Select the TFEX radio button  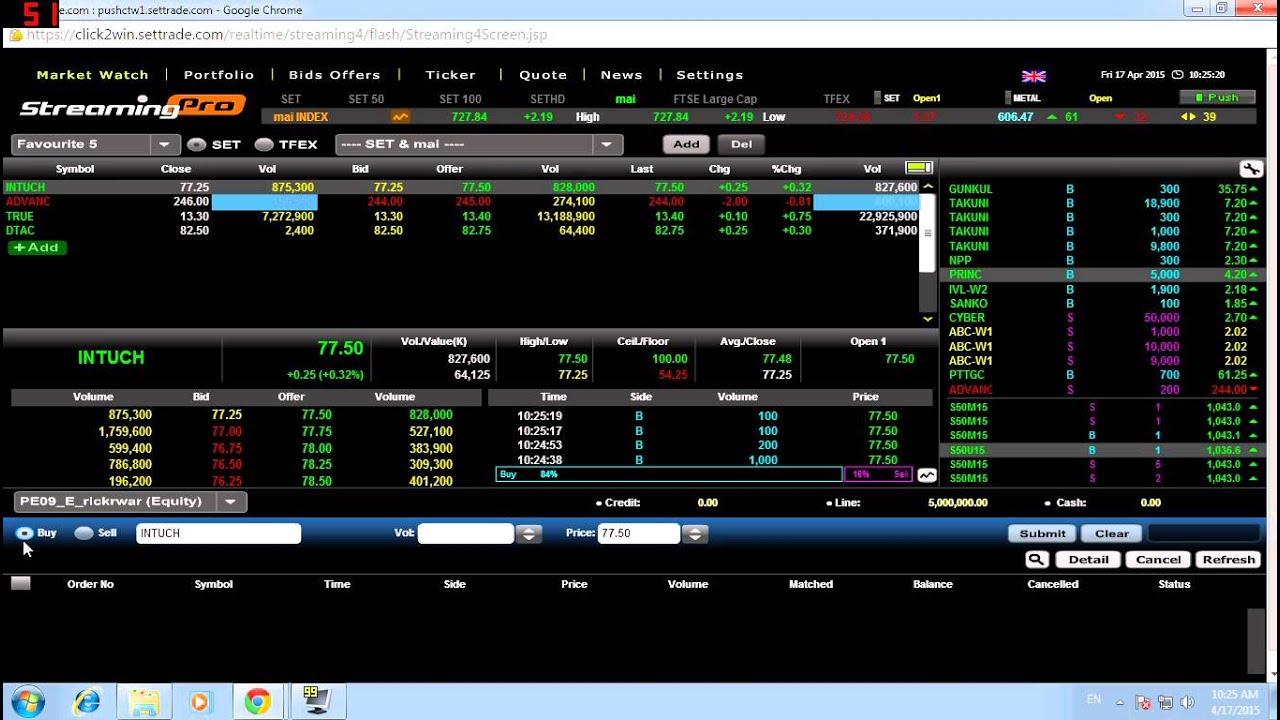click(x=264, y=145)
